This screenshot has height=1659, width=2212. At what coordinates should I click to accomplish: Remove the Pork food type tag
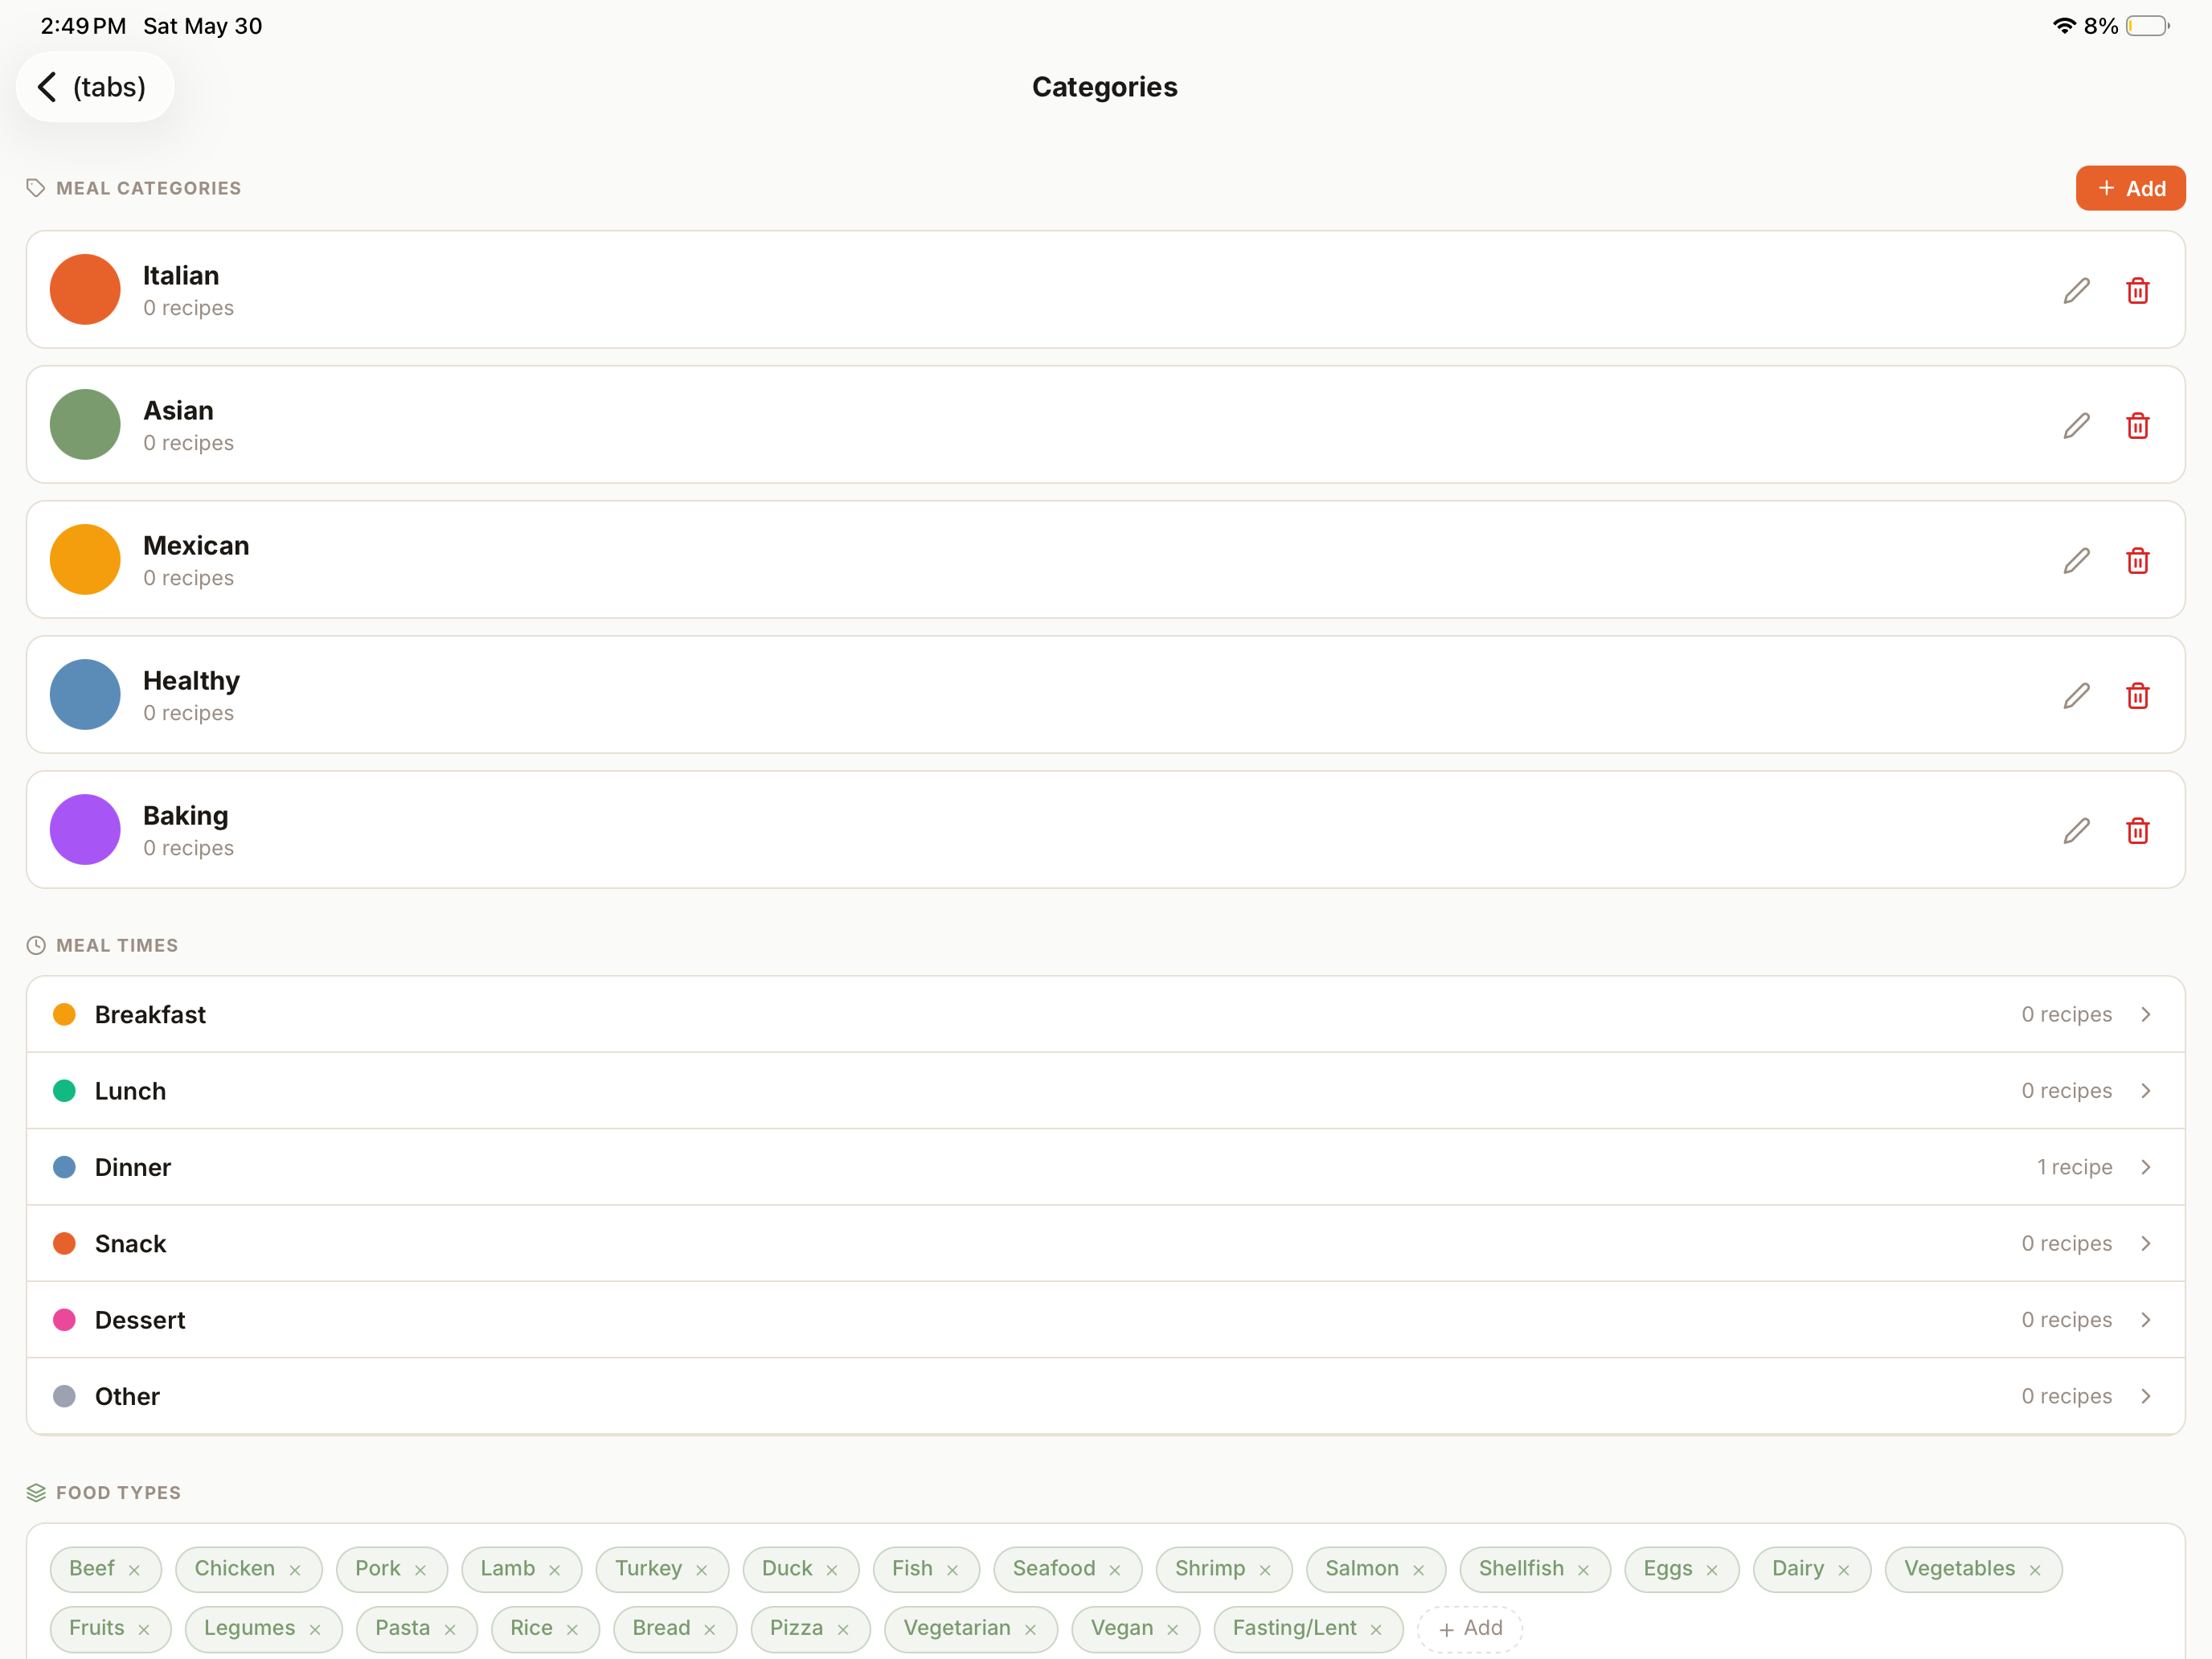pos(420,1570)
